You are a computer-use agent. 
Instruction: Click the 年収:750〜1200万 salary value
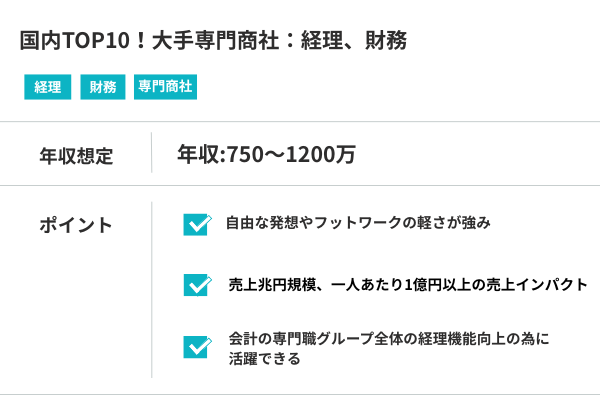266,154
